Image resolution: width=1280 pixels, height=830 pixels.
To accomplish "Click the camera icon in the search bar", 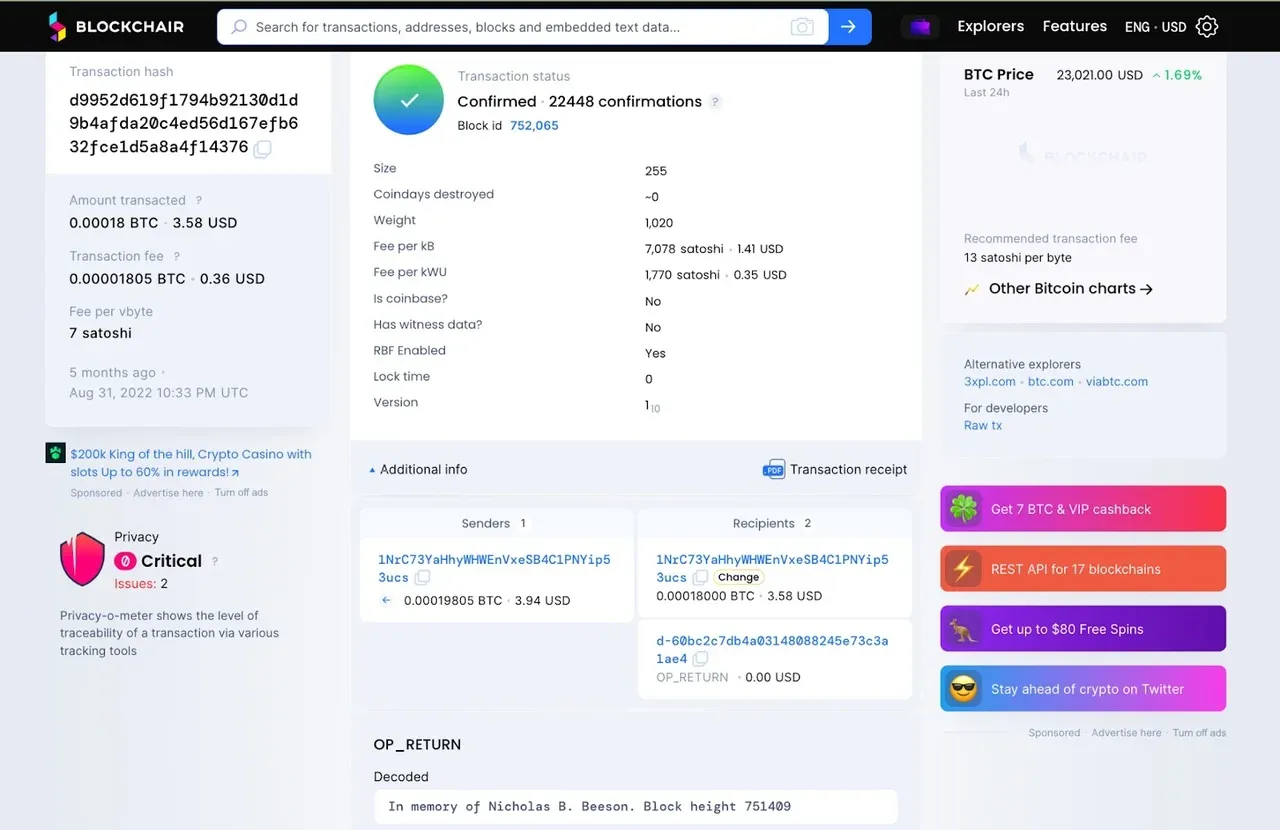I will click(x=802, y=27).
